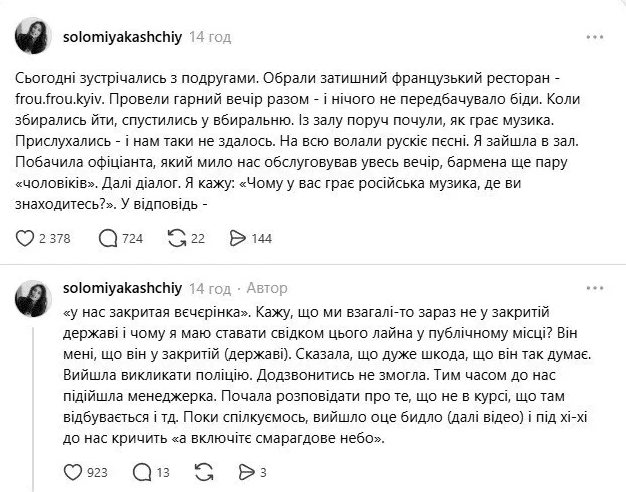The height and width of the screenshot is (492, 626).
Task: Open more options menu on second post
Action: coord(593,289)
